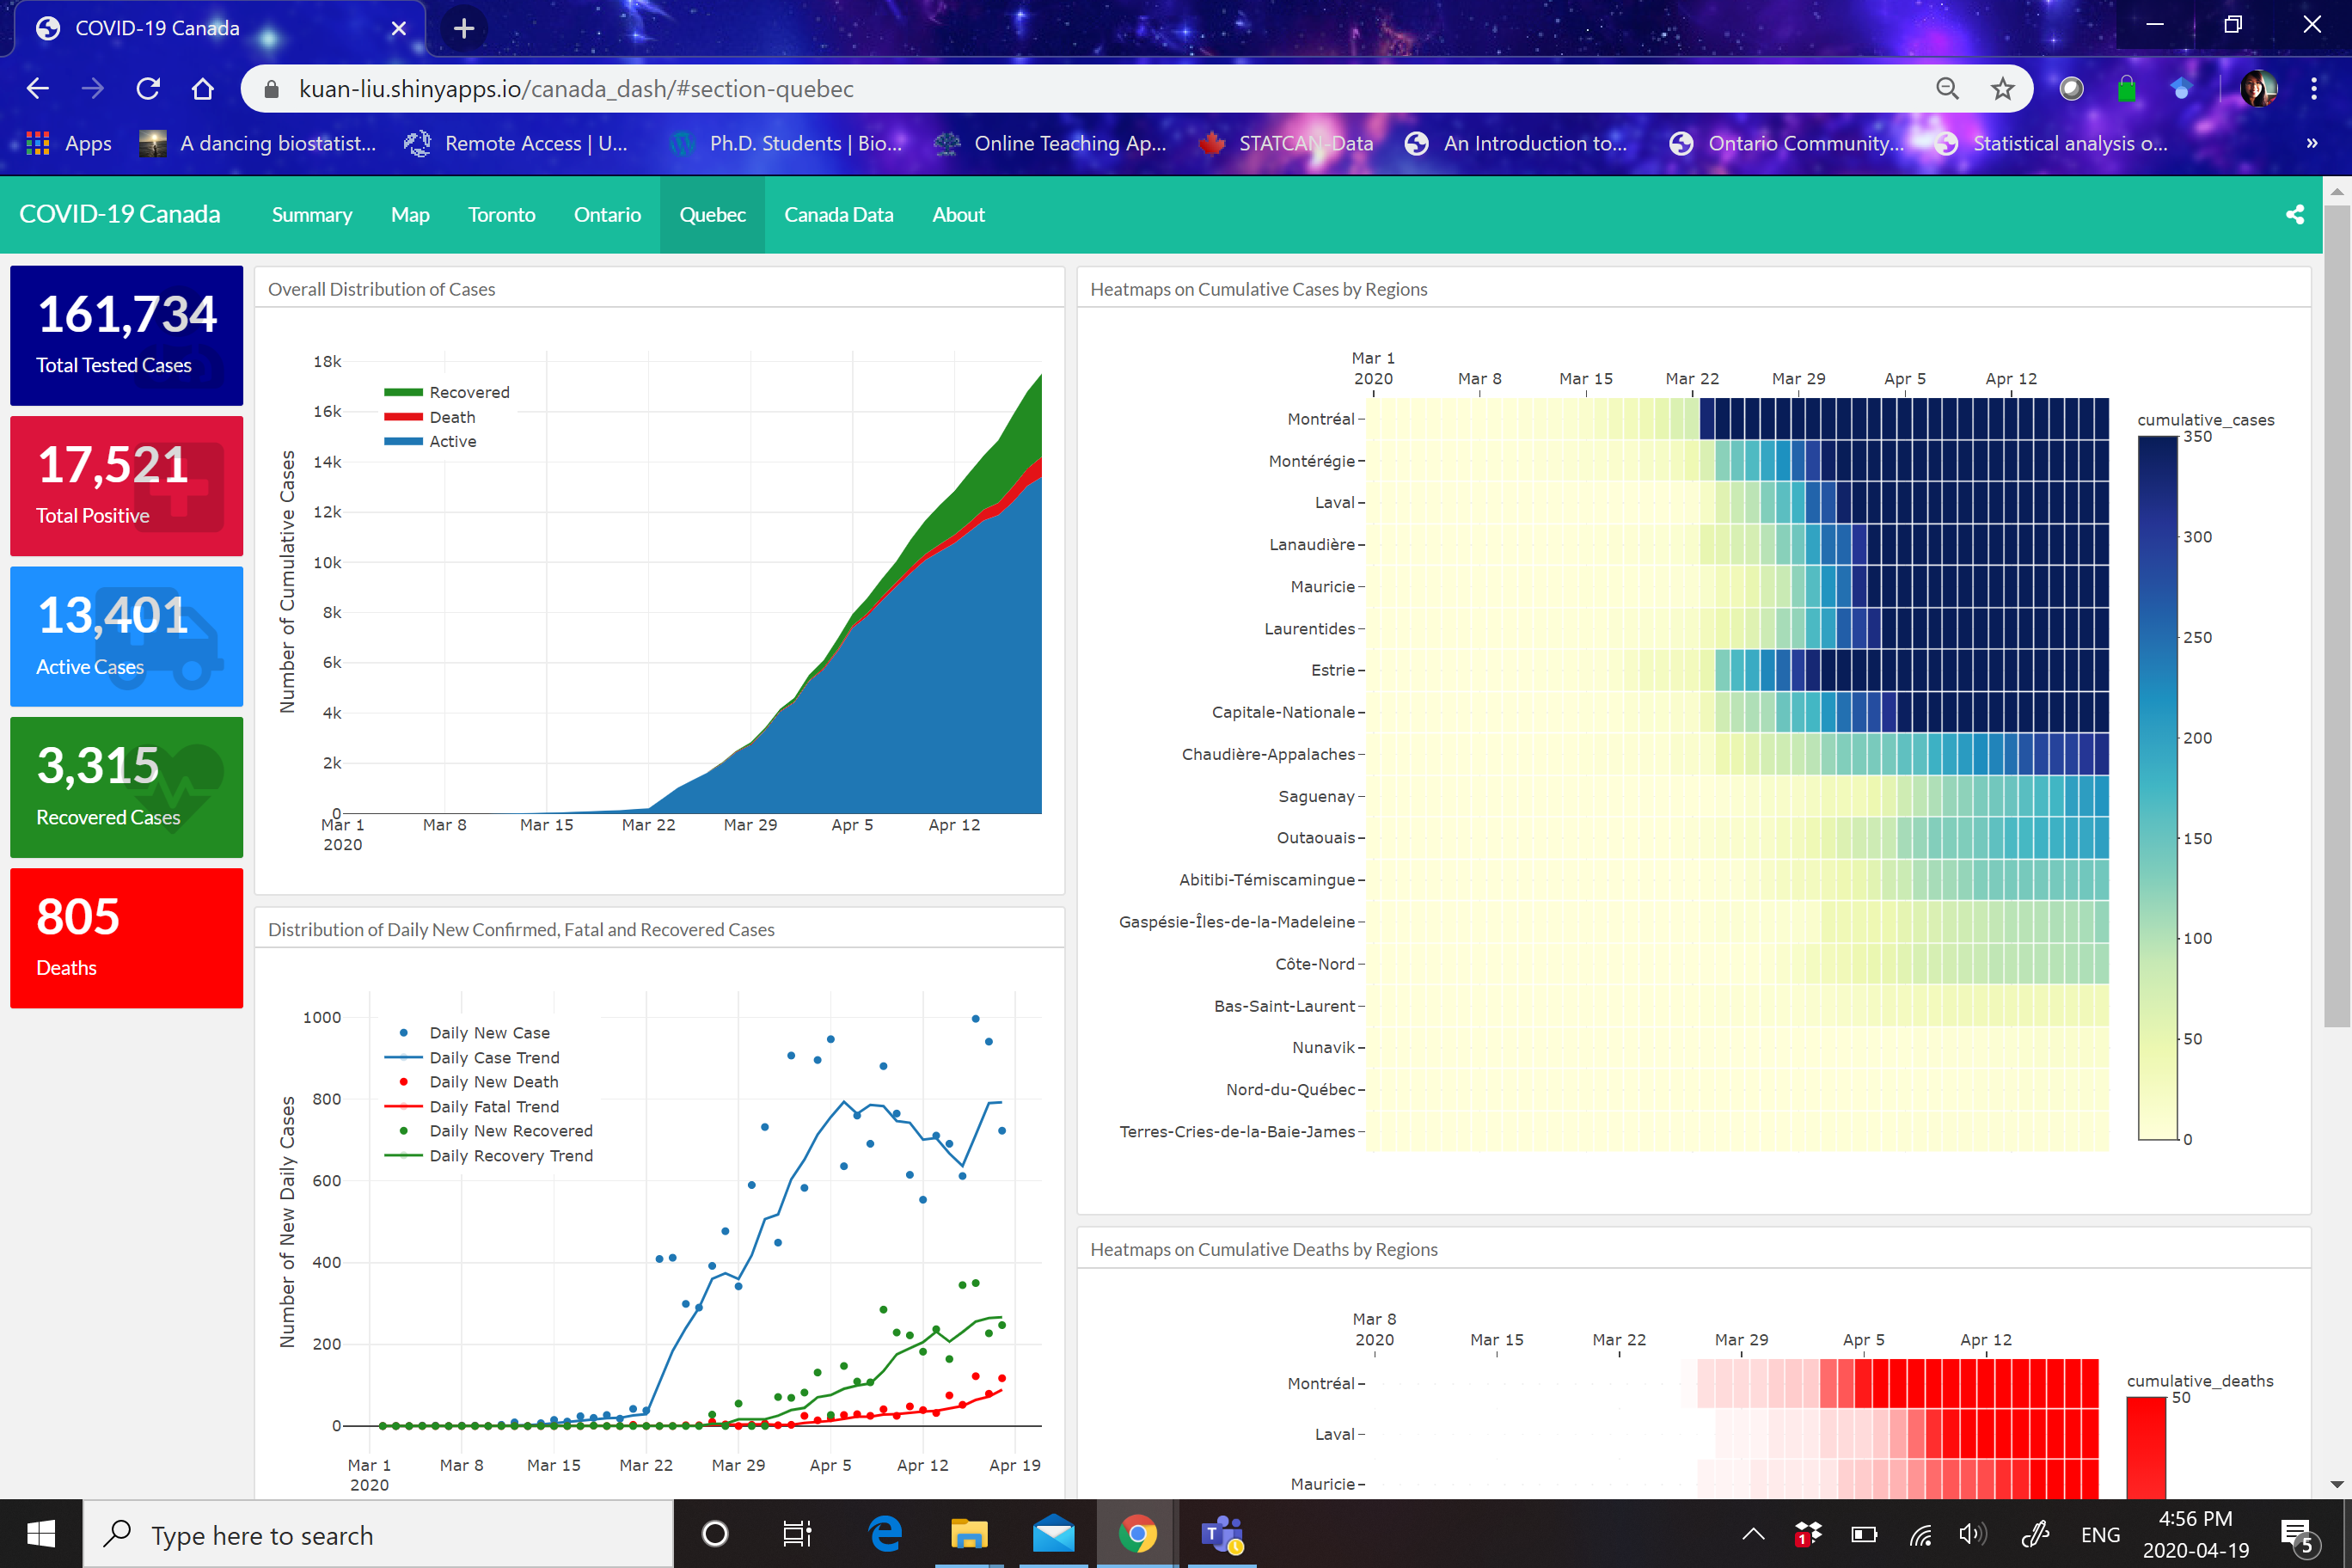This screenshot has width=2352, height=1568.
Task: Click the cumulative_cases color scale bar
Action: pyautogui.click(x=2157, y=788)
